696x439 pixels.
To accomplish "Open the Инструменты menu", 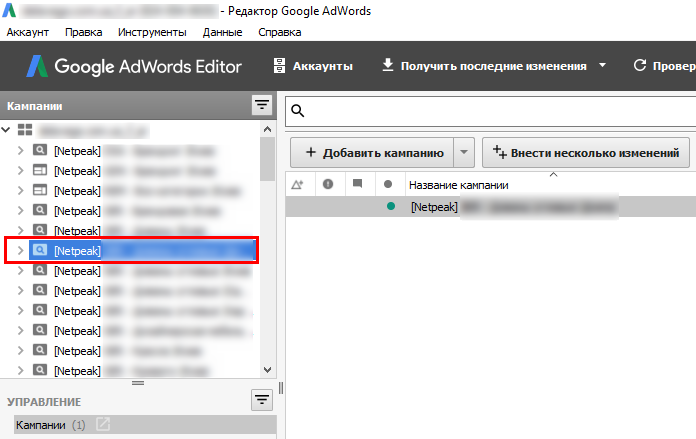I will click(x=152, y=32).
